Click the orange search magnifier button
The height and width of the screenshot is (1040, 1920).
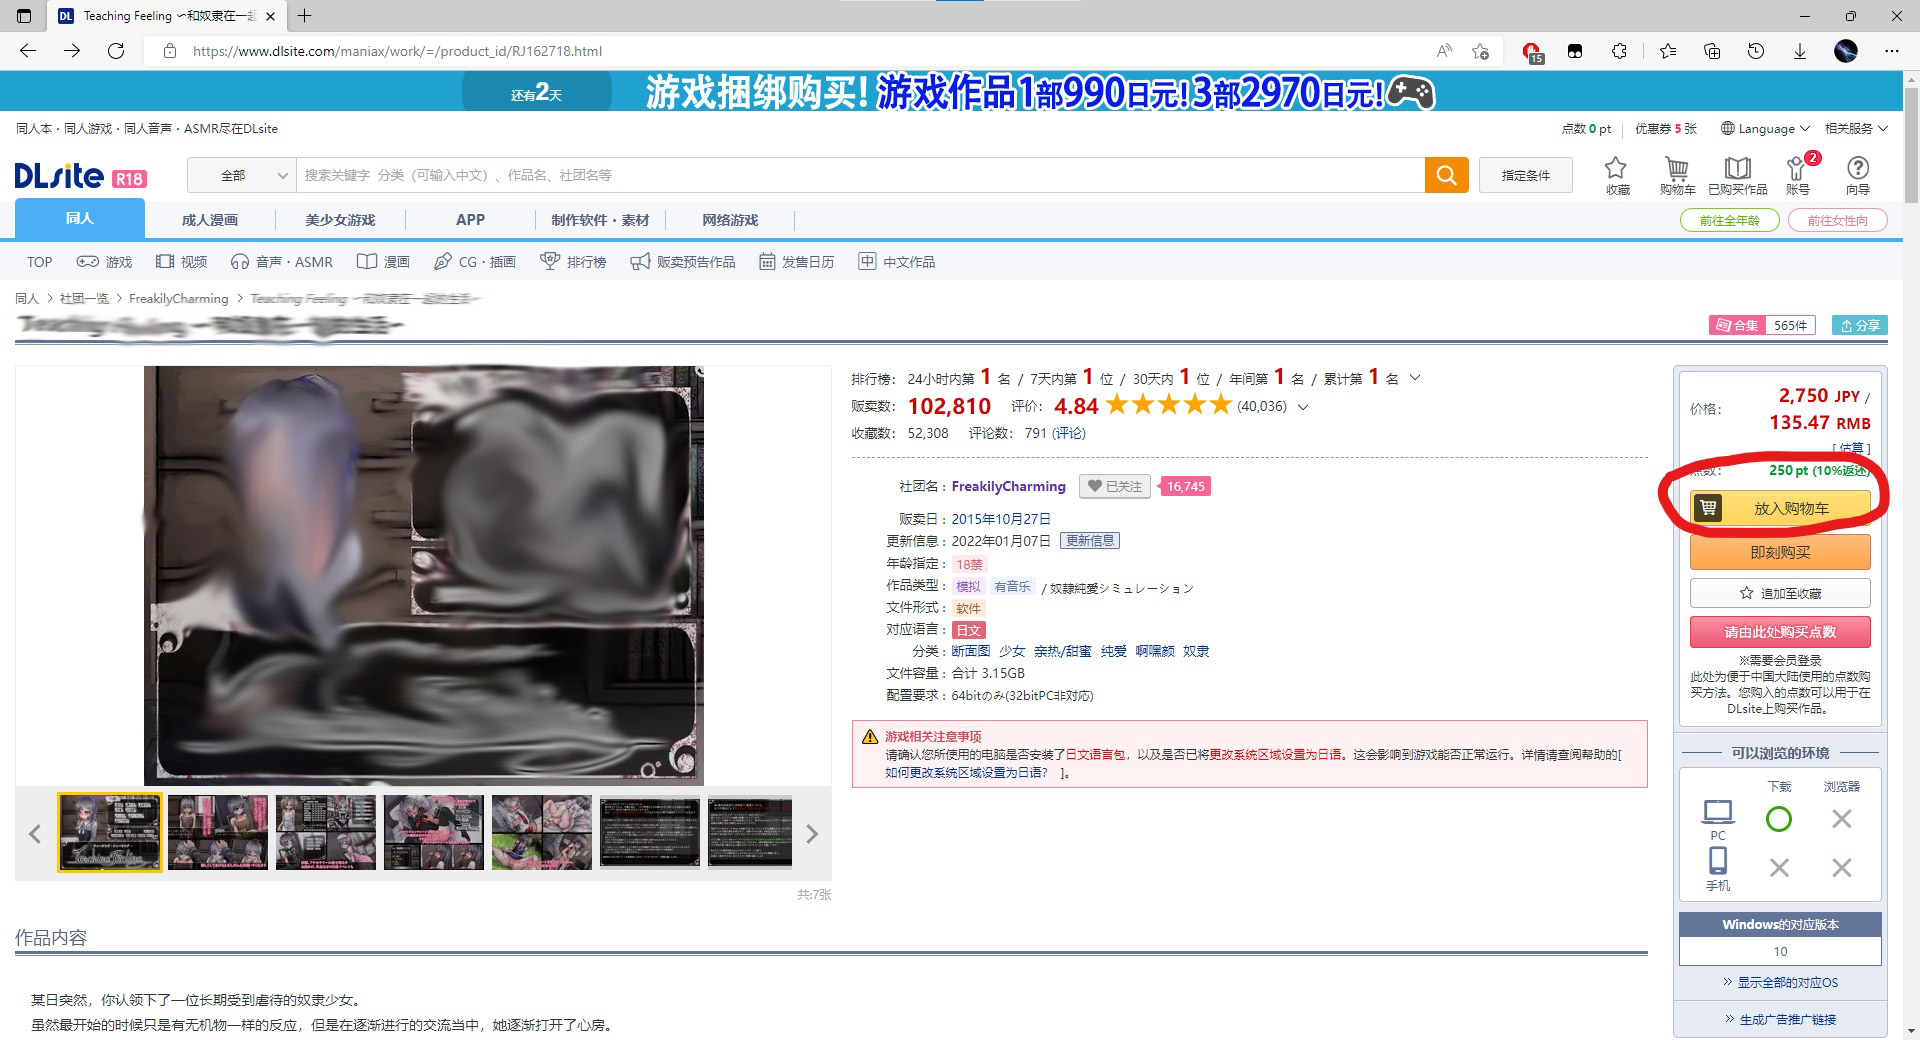[x=1446, y=175]
